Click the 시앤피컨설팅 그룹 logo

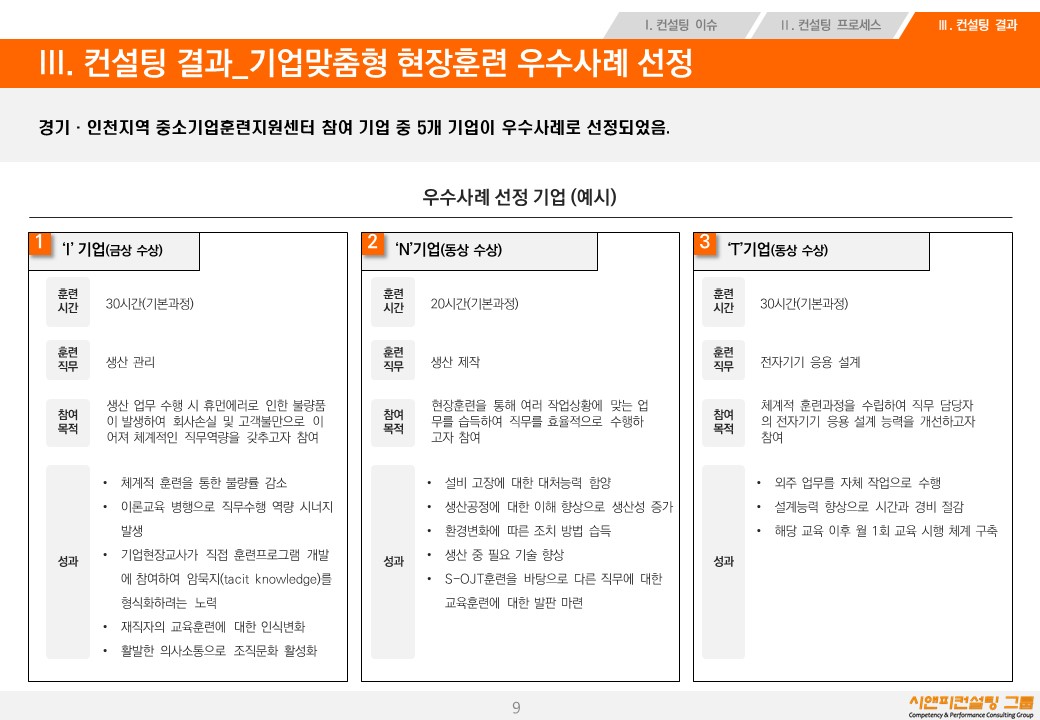(x=970, y=706)
